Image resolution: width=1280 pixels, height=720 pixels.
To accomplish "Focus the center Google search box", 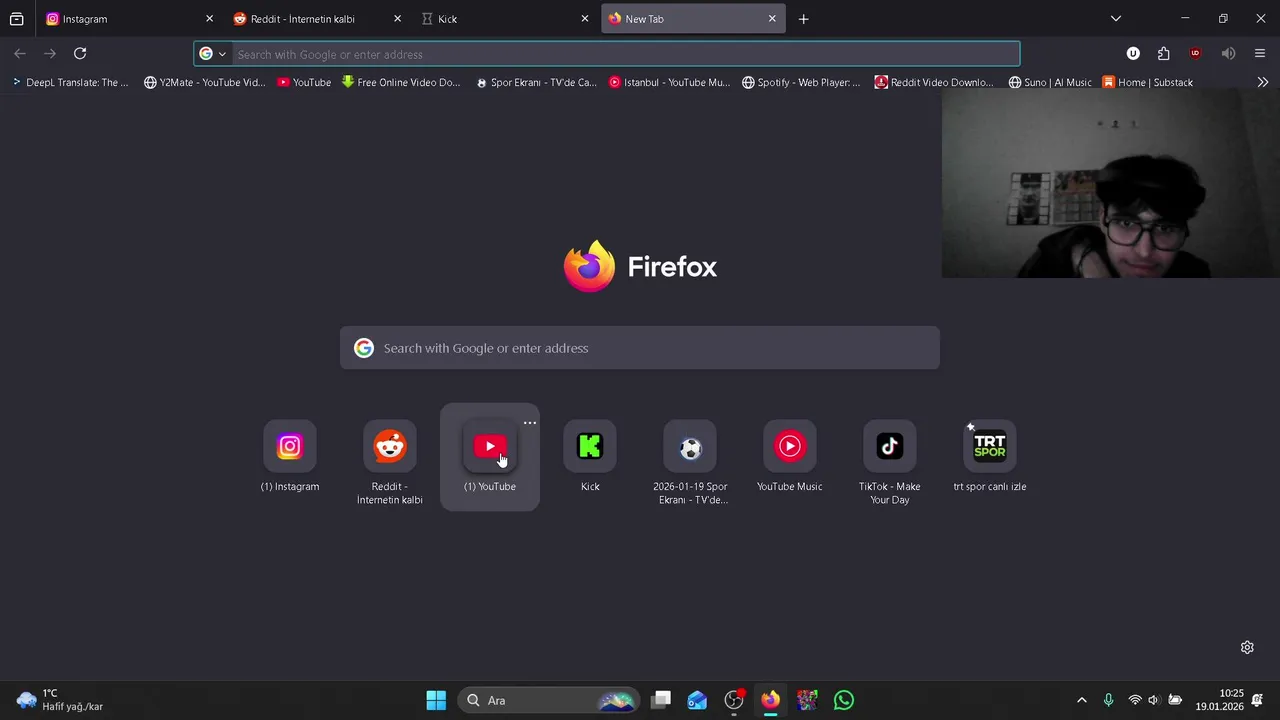I will tap(640, 348).
